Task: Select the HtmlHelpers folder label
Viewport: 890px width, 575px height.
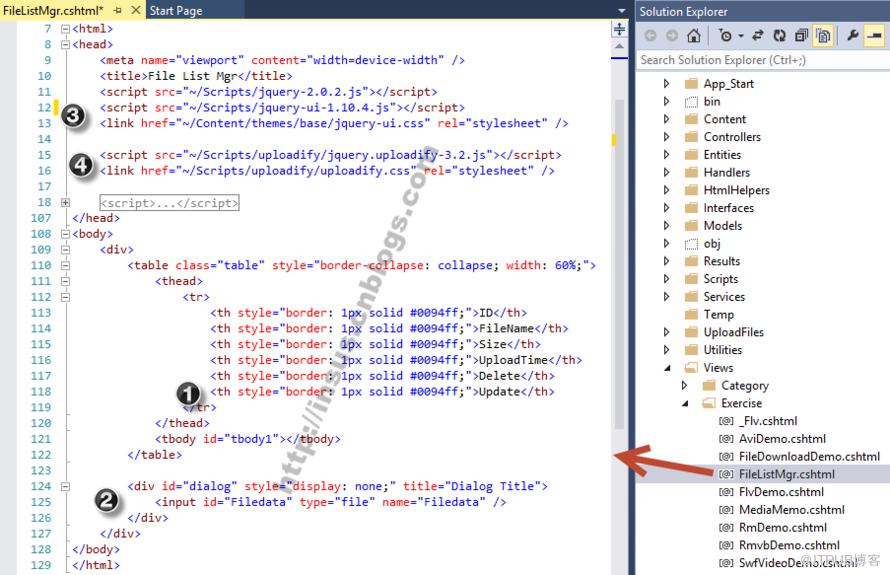Action: (736, 190)
